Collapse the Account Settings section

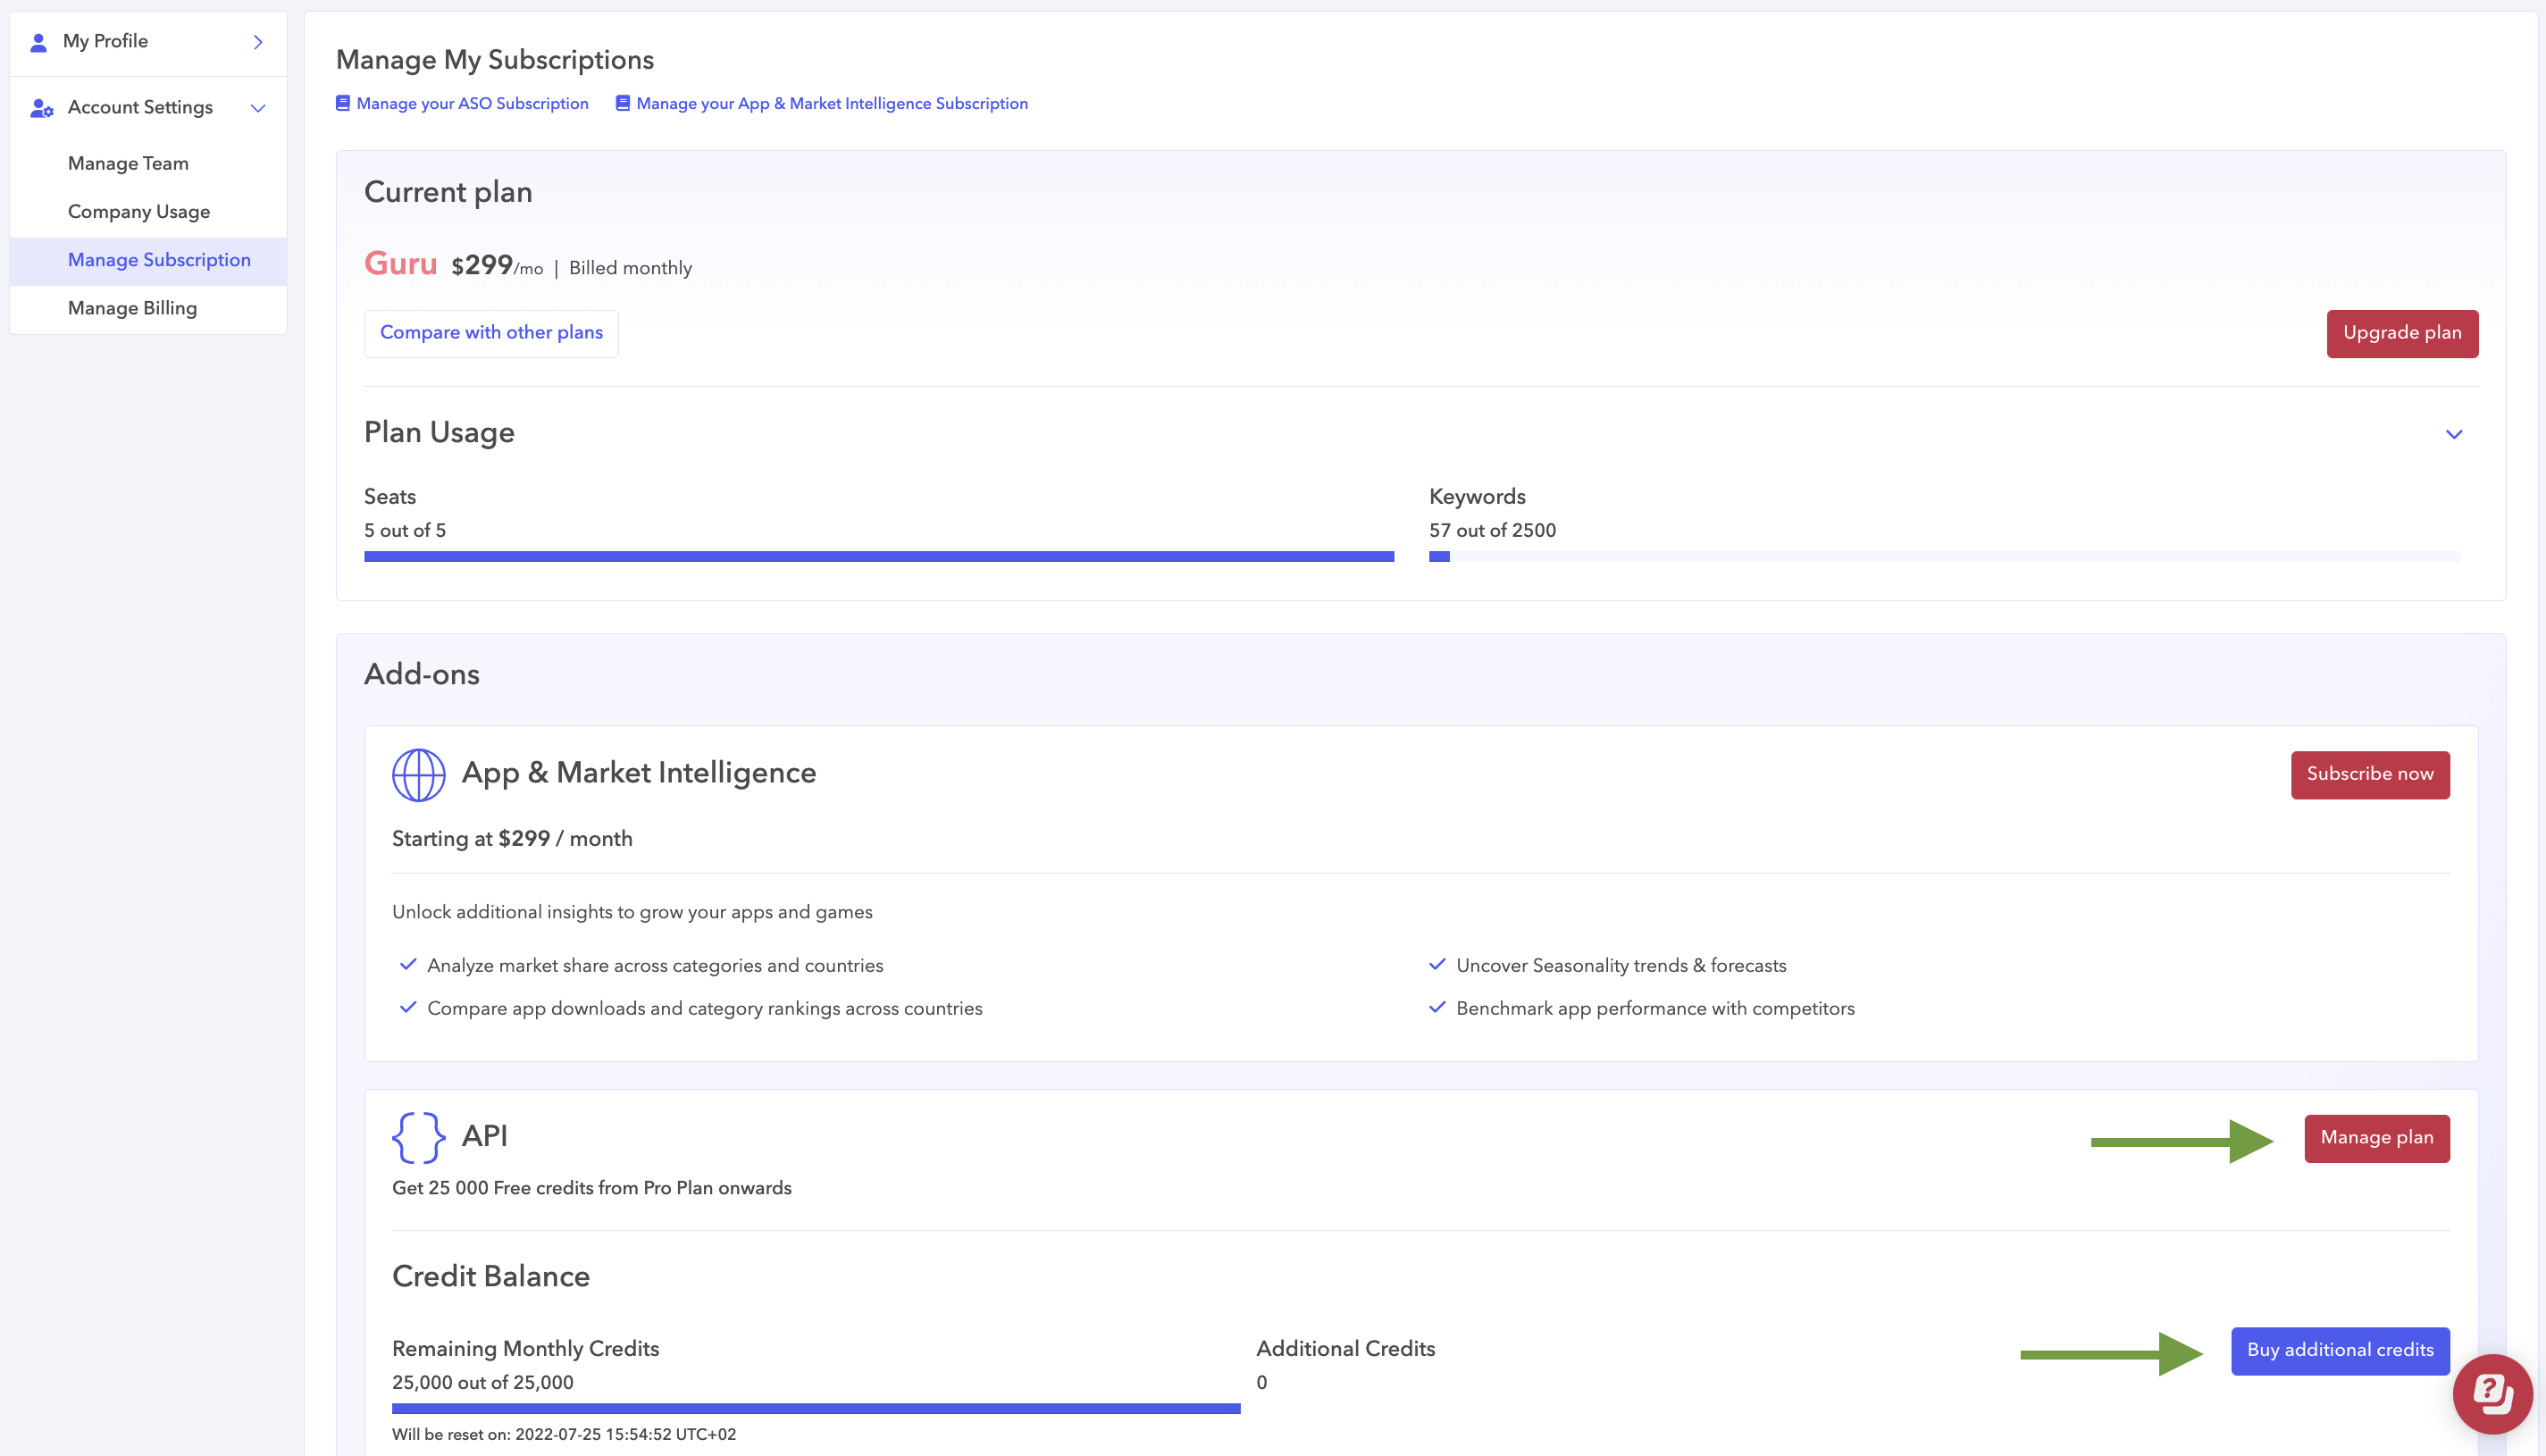pos(258,108)
